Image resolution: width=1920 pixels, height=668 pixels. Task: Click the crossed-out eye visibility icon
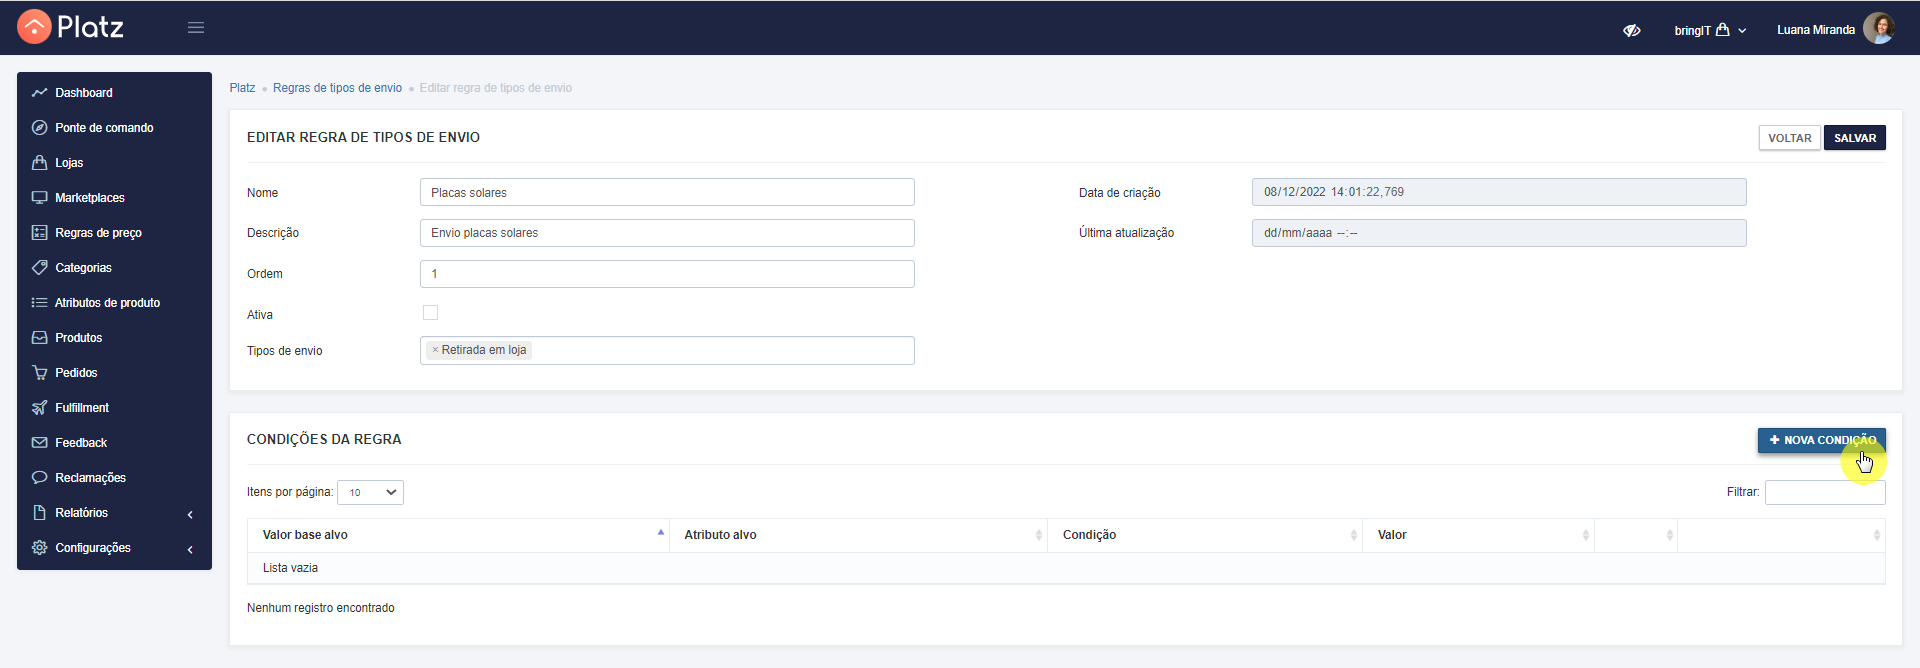[1632, 30]
